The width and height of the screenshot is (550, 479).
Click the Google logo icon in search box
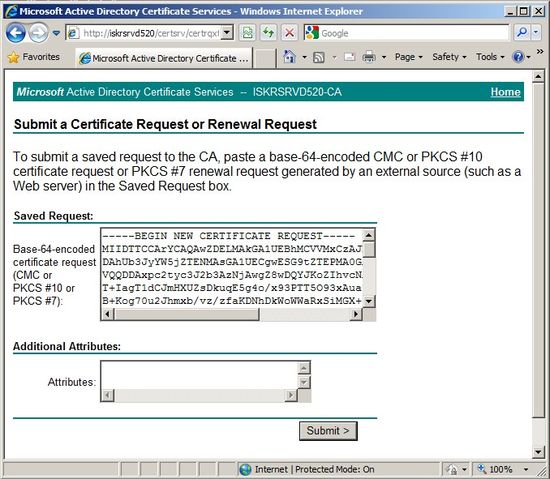point(312,33)
